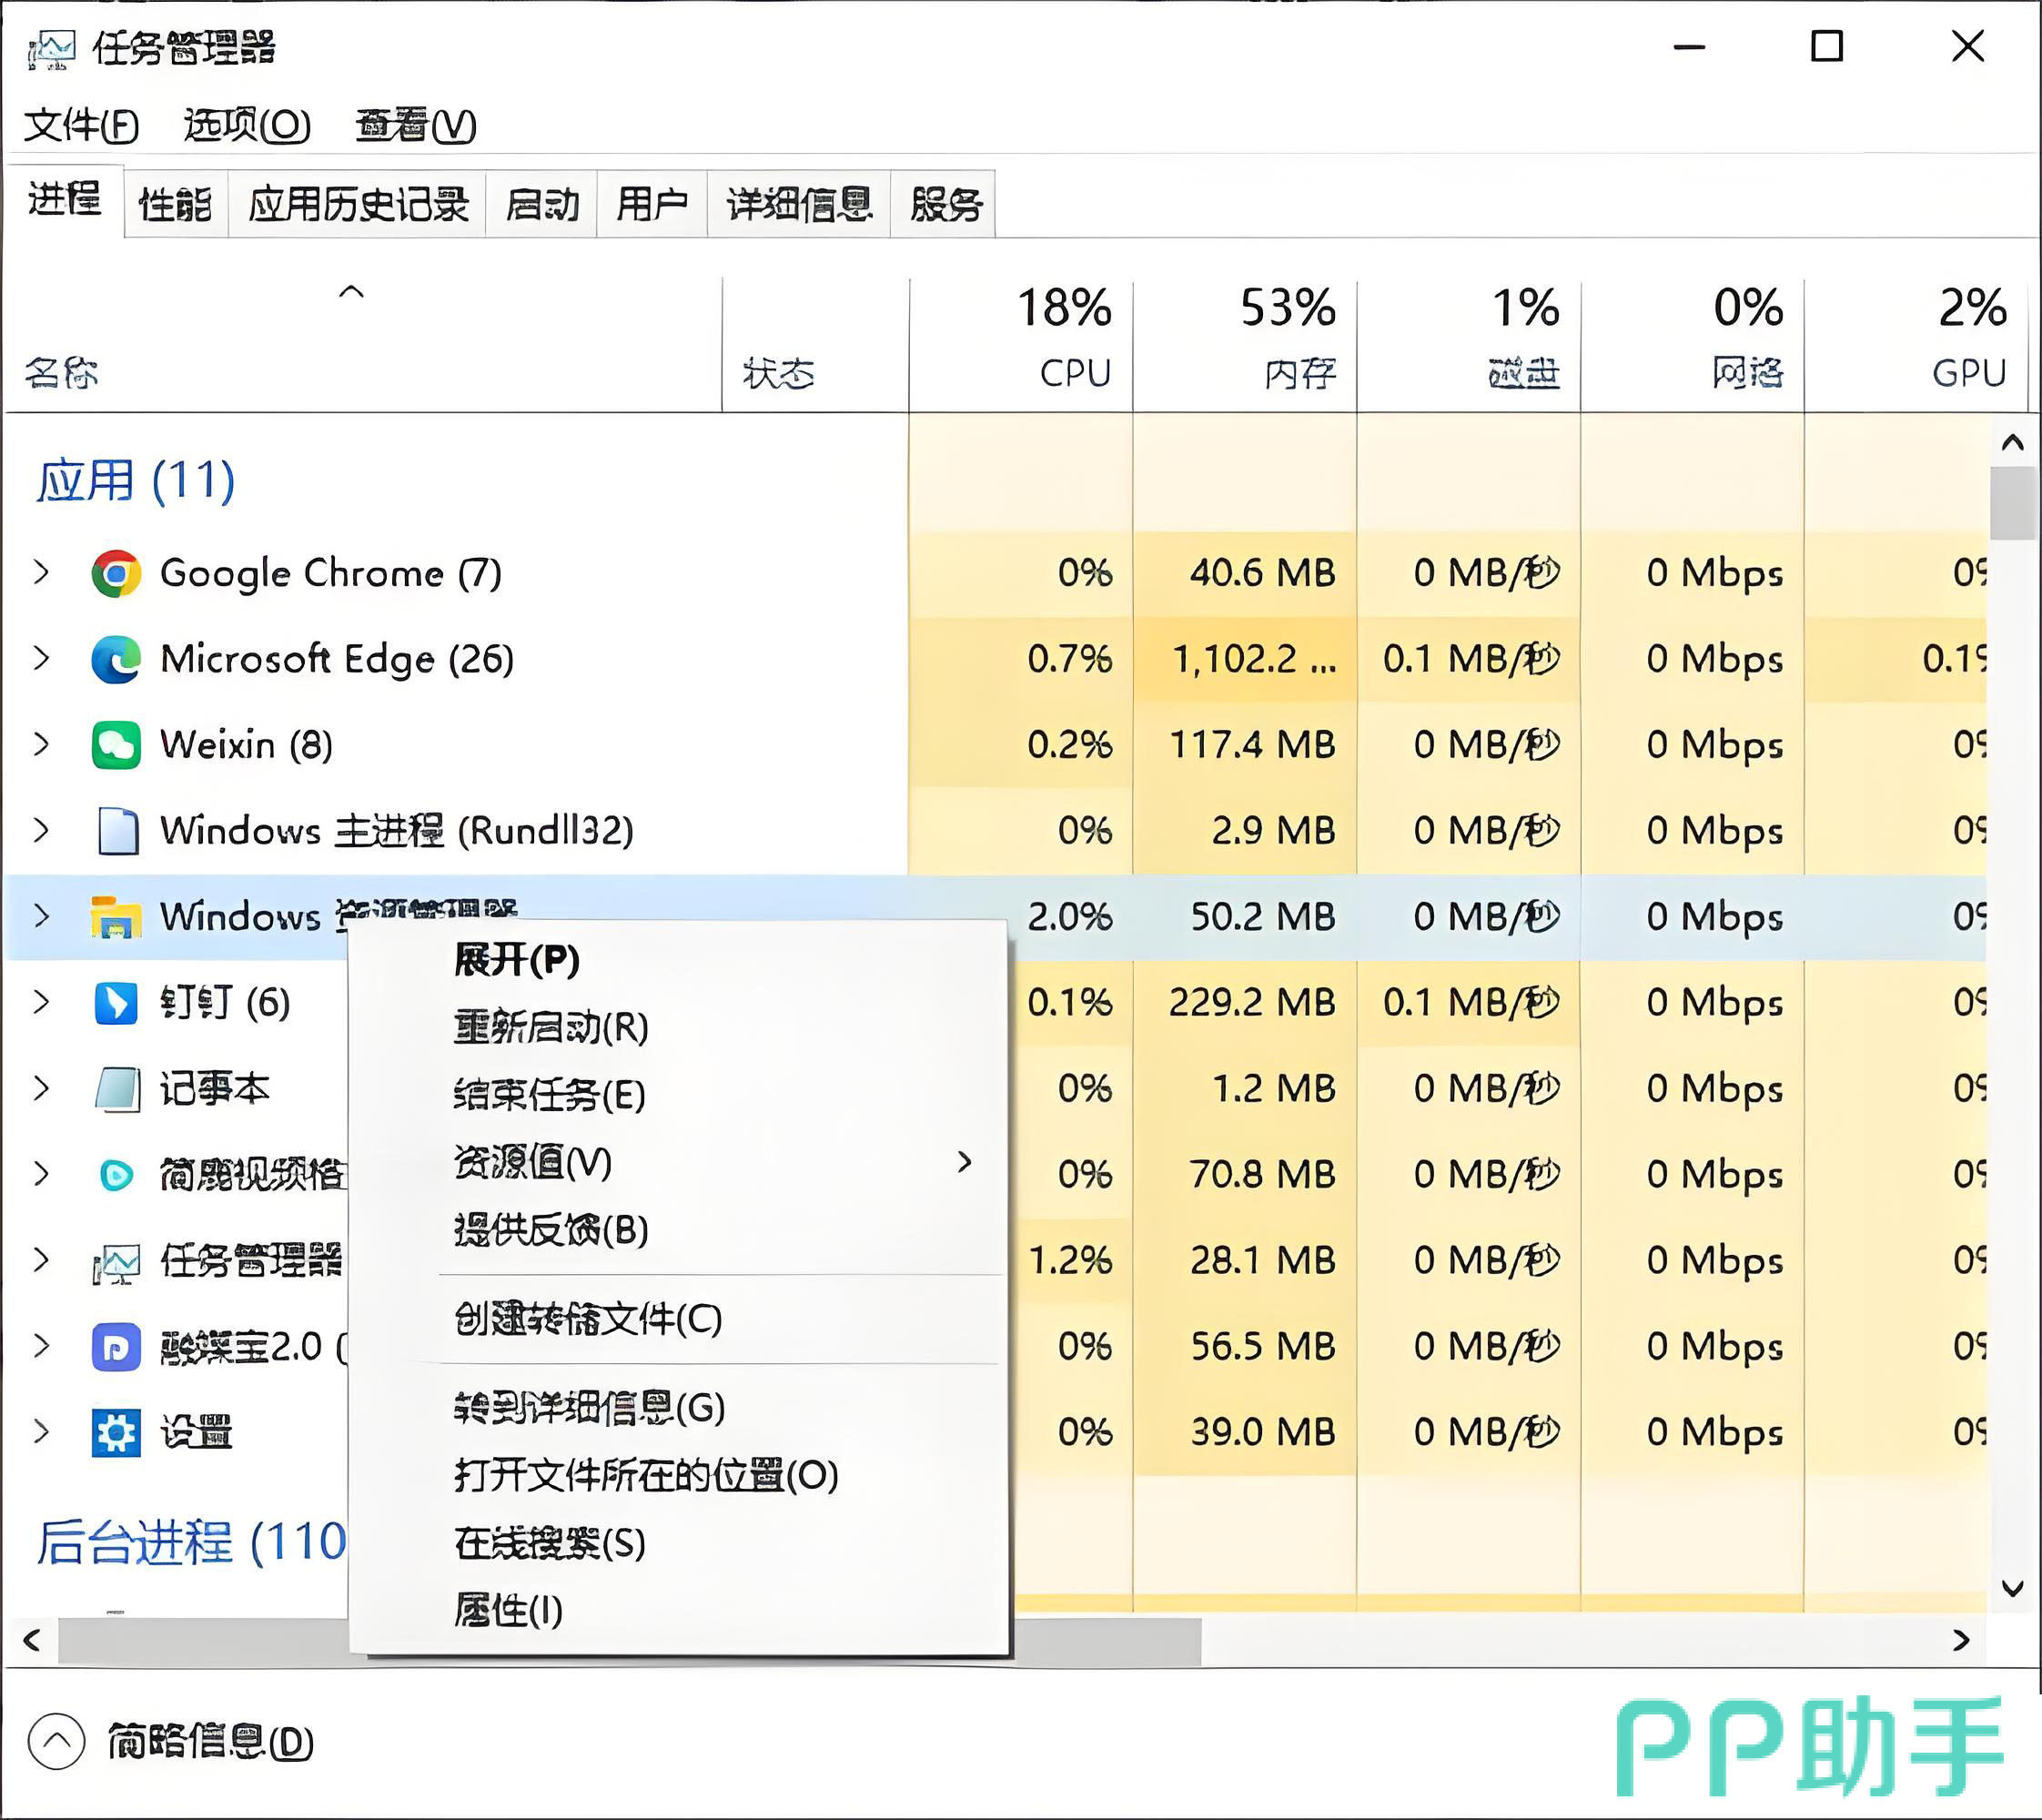The image size is (2042, 1820).
Task: Open the 选项(O) menu
Action: point(246,125)
